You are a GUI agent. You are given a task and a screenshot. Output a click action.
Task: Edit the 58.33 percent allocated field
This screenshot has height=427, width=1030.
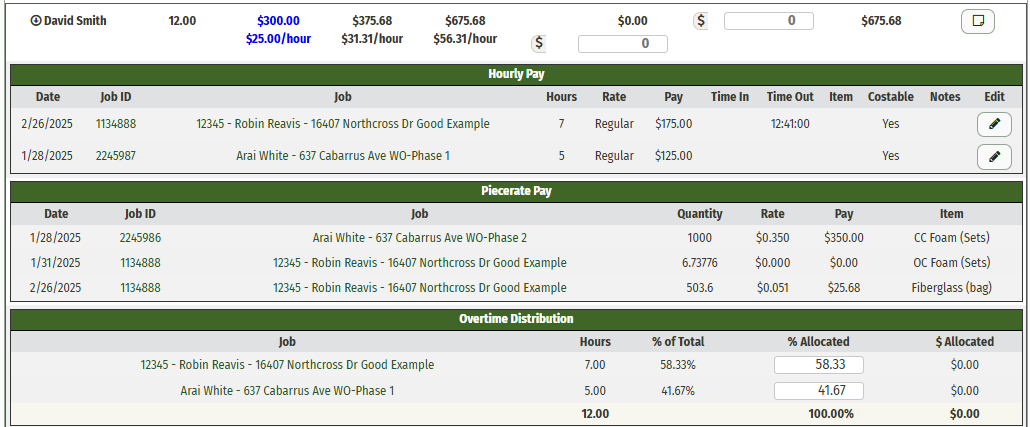pyautogui.click(x=818, y=365)
